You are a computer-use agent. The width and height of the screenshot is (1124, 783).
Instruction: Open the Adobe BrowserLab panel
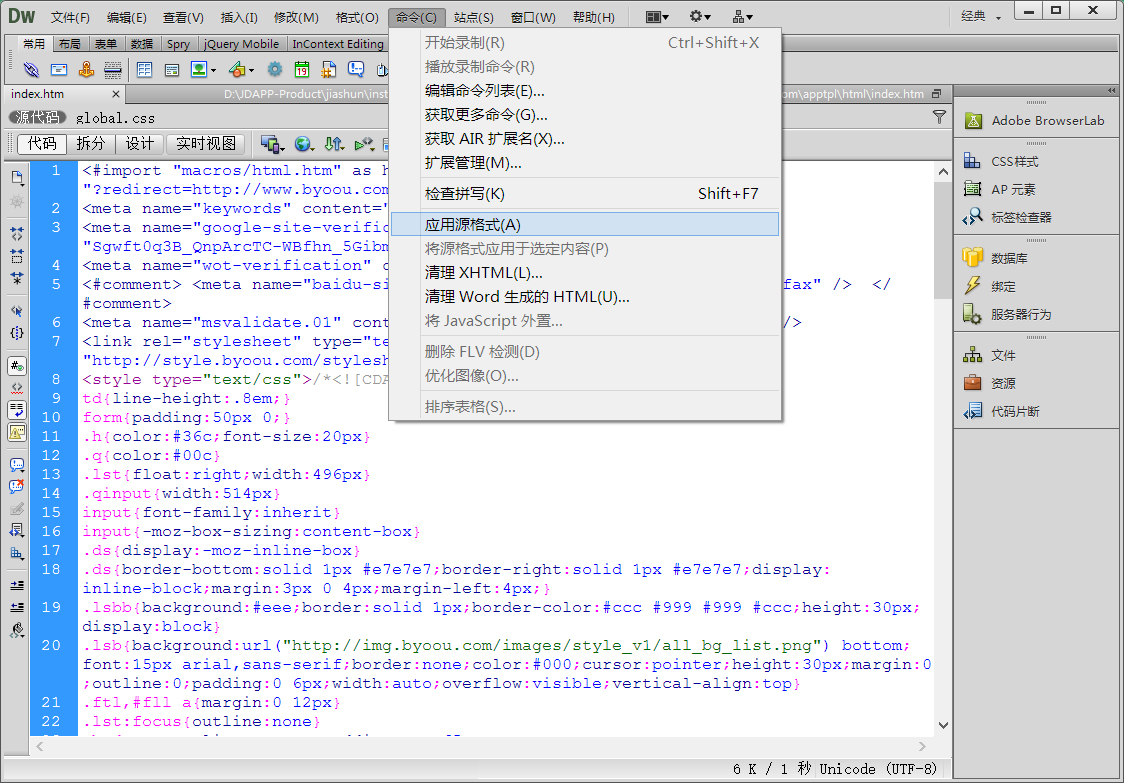[x=1047, y=120]
